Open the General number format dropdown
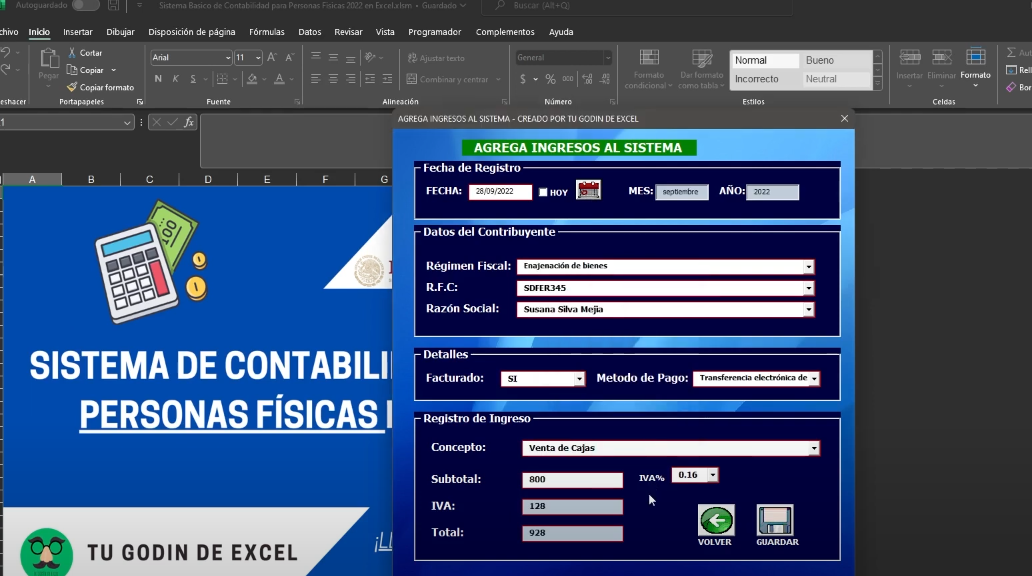1032x576 pixels. [607, 57]
